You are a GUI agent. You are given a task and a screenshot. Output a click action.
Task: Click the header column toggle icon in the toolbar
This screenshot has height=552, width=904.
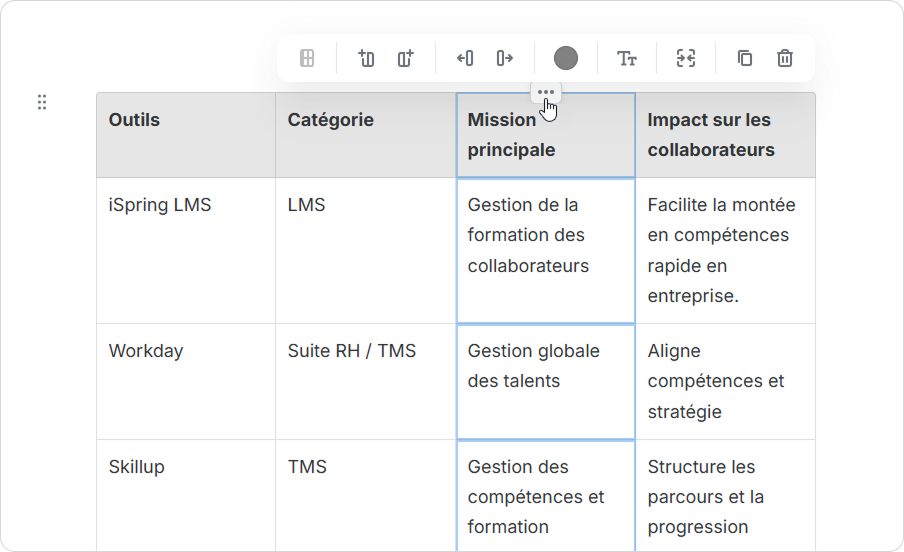pos(307,59)
